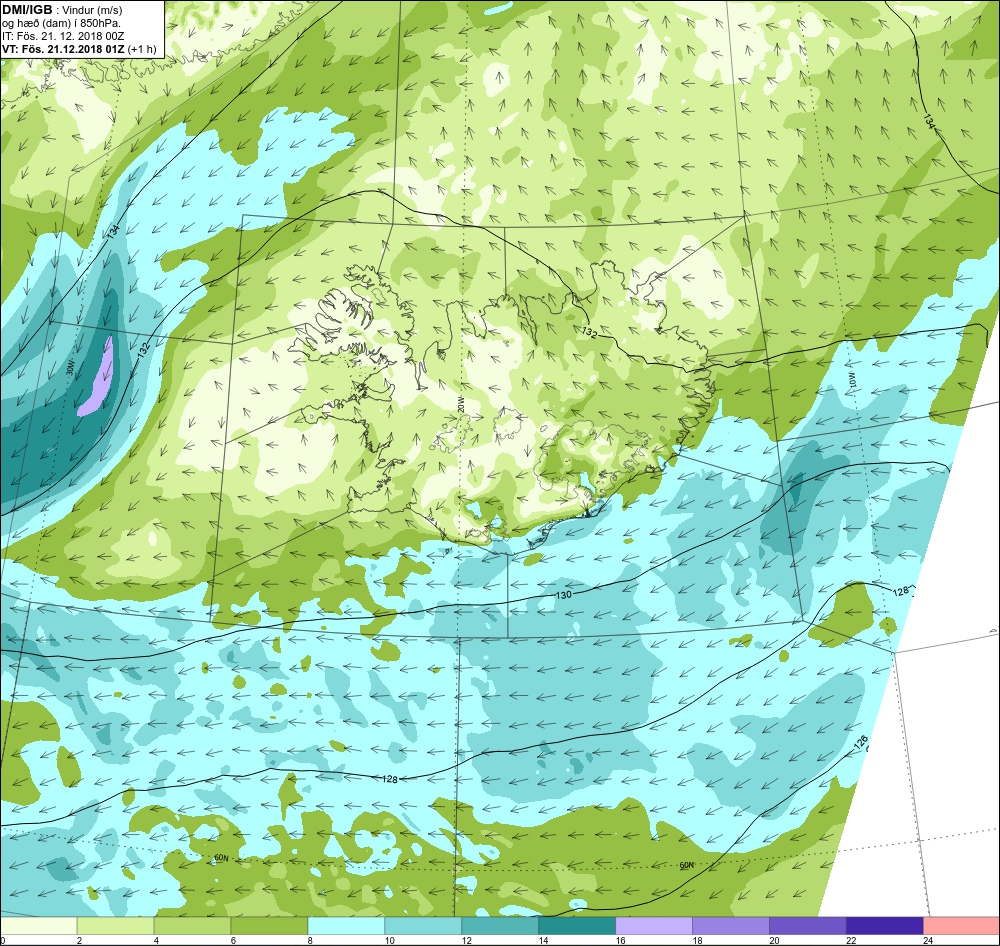This screenshot has height=946, width=1000.
Task: Select the dark teal 14–16 m/s legend swatch
Action: [577, 925]
